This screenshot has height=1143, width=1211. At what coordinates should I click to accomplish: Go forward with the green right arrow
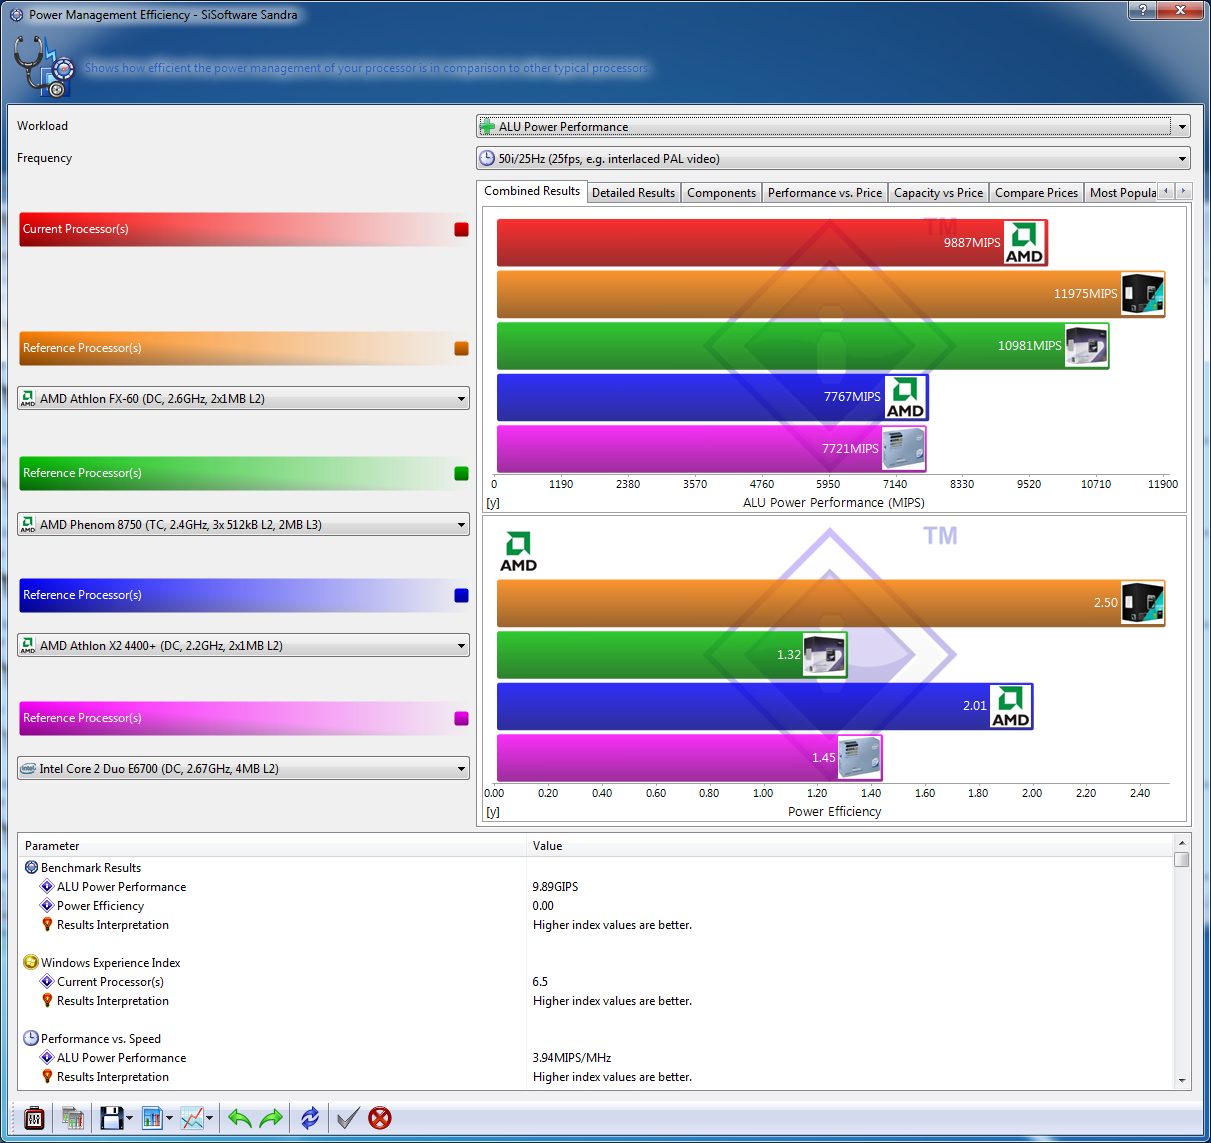click(x=271, y=1117)
